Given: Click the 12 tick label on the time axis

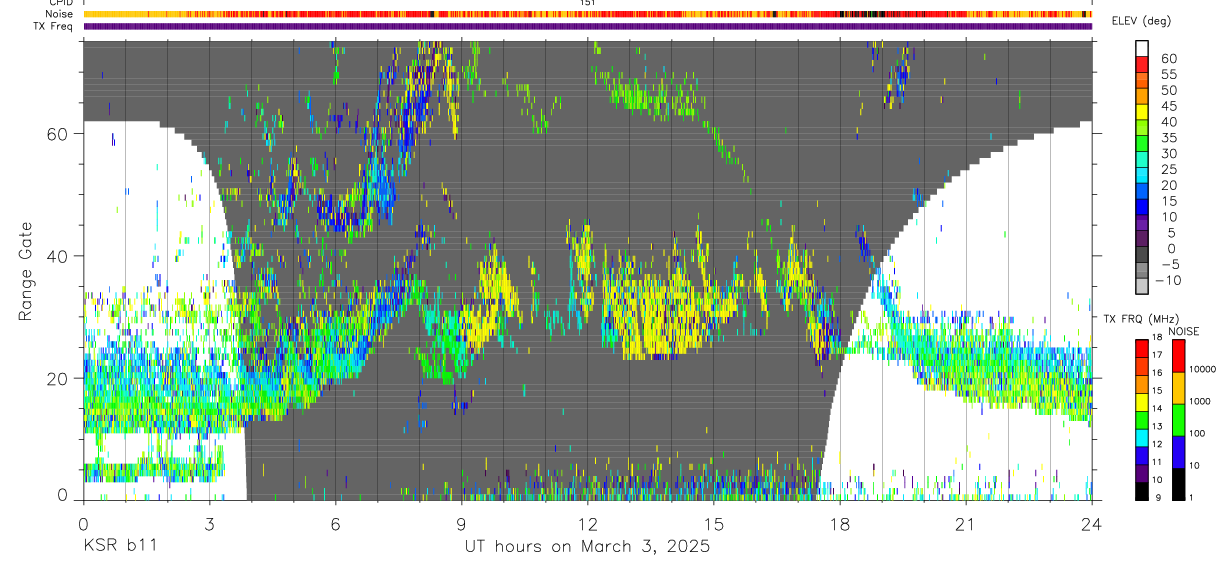Looking at the screenshot, I should pos(587,523).
